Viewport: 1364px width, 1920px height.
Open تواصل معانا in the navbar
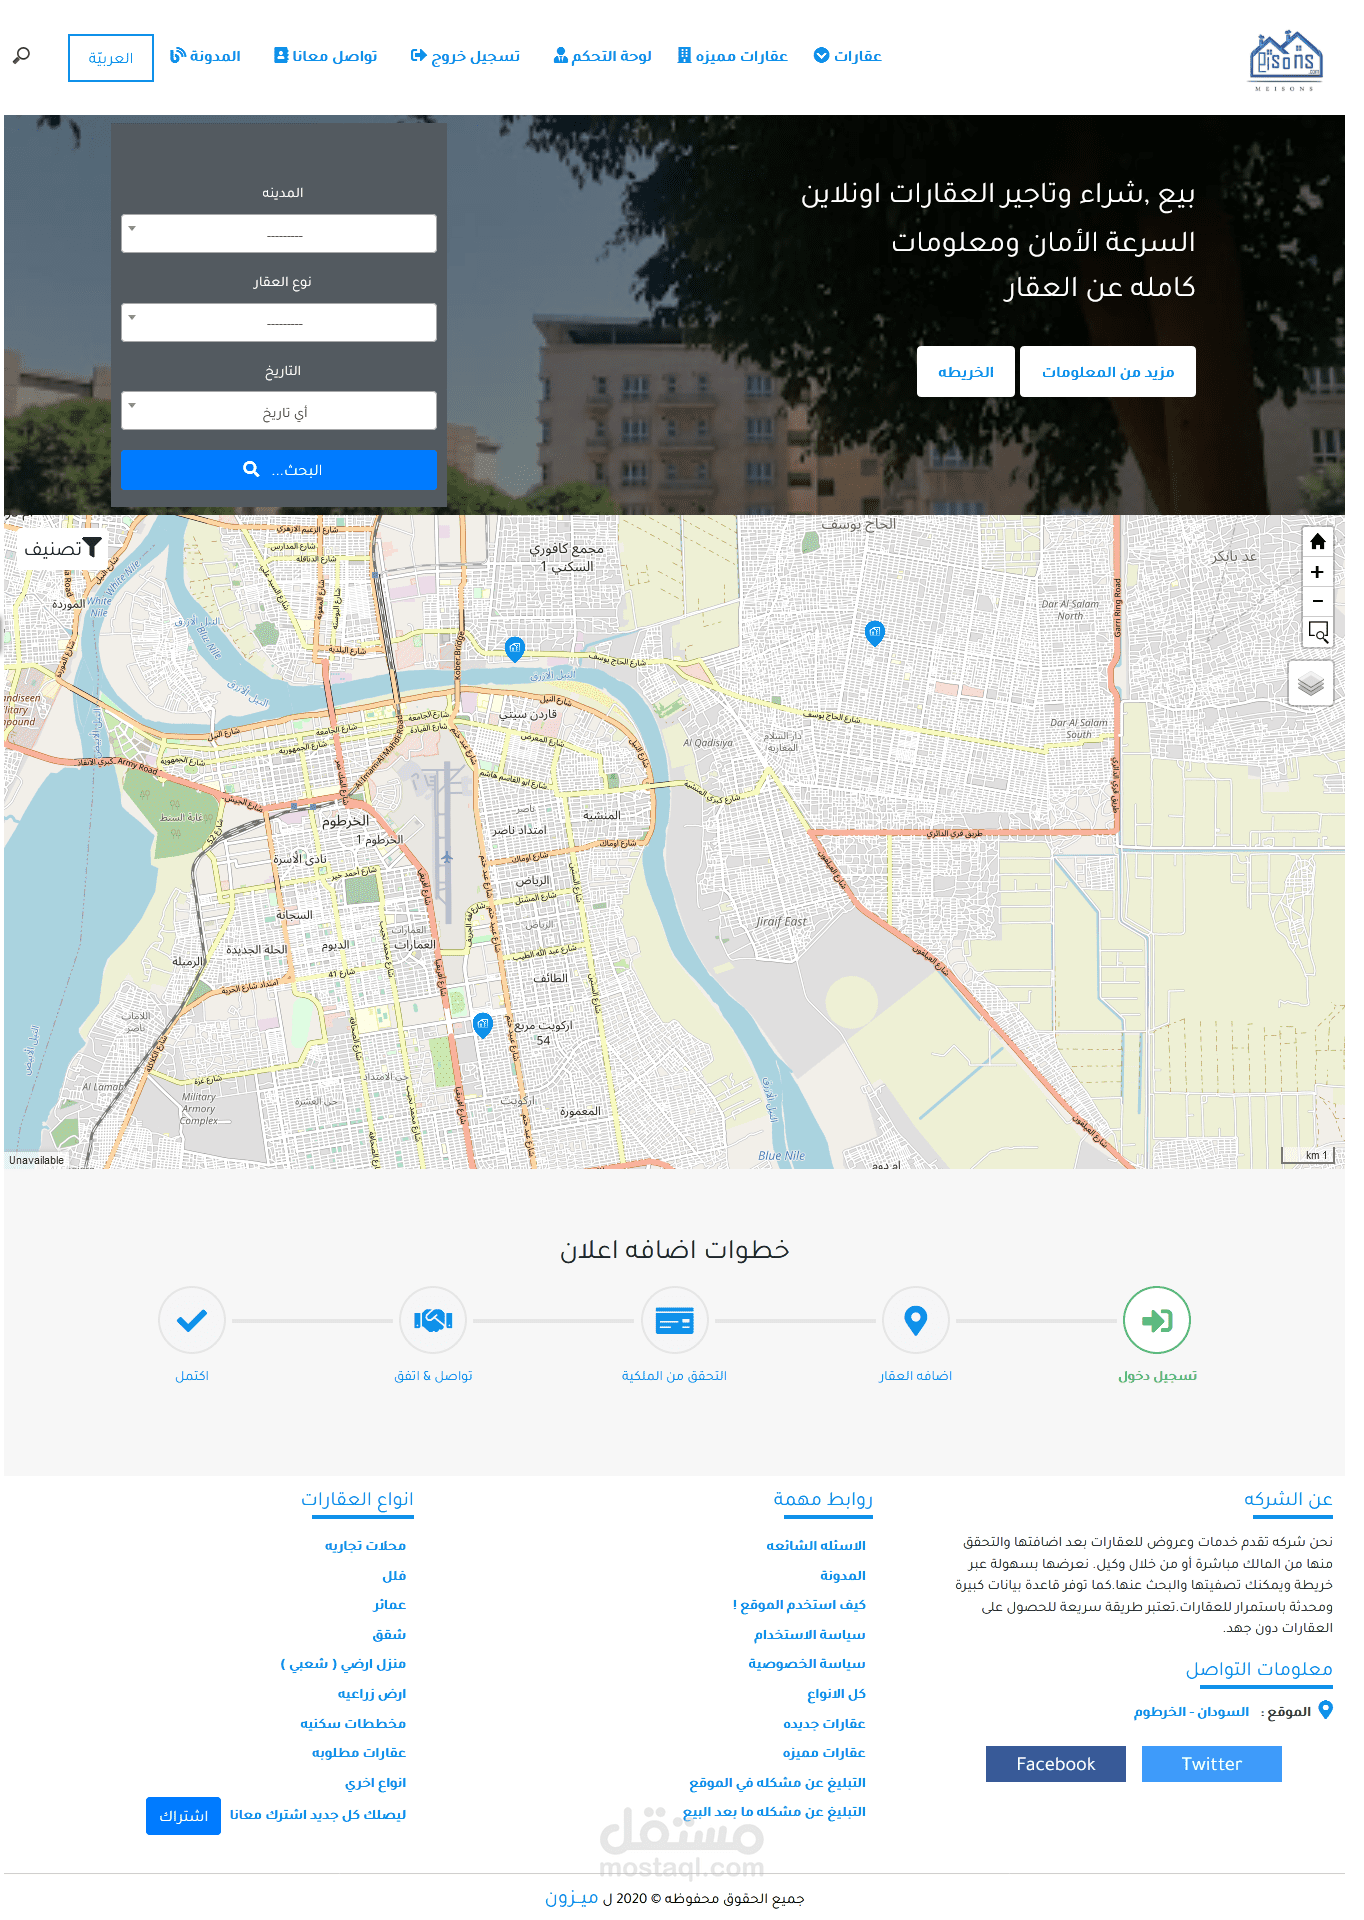325,56
